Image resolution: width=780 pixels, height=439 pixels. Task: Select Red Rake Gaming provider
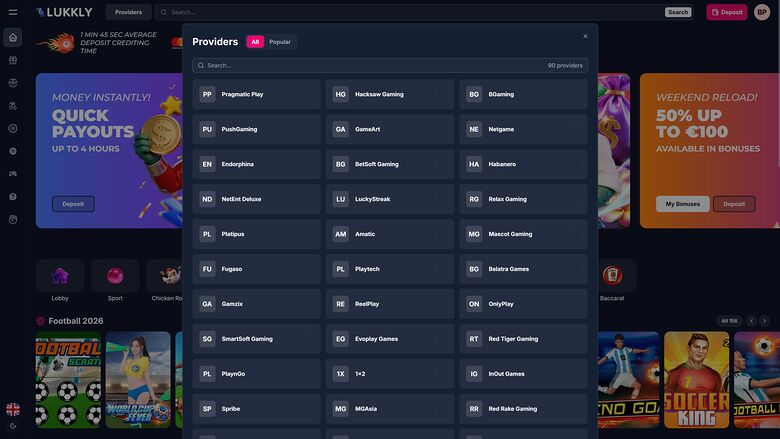(523, 409)
